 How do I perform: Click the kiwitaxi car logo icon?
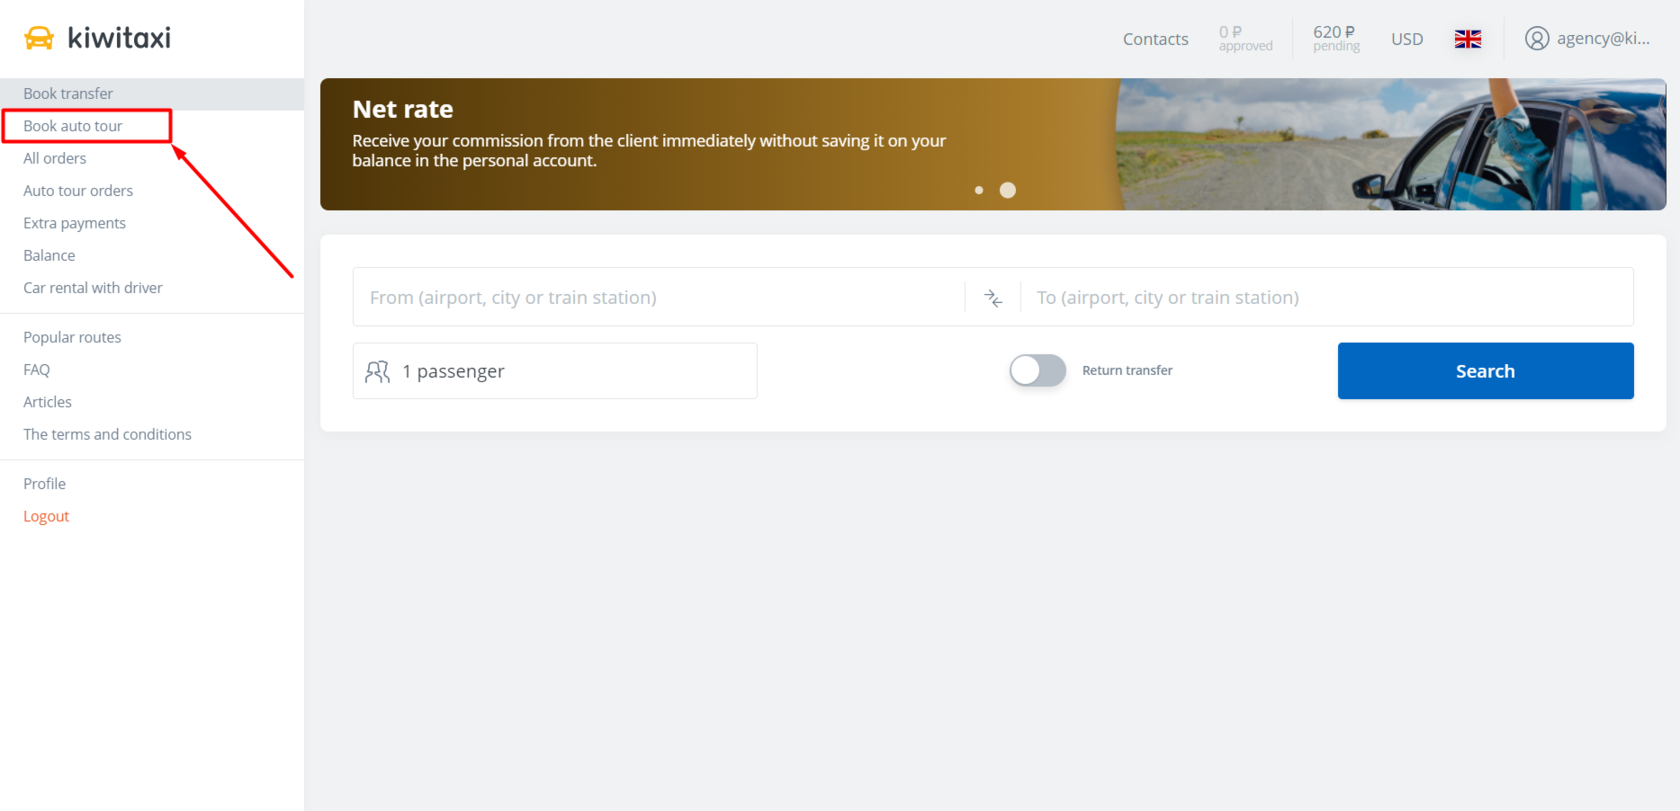point(39,38)
